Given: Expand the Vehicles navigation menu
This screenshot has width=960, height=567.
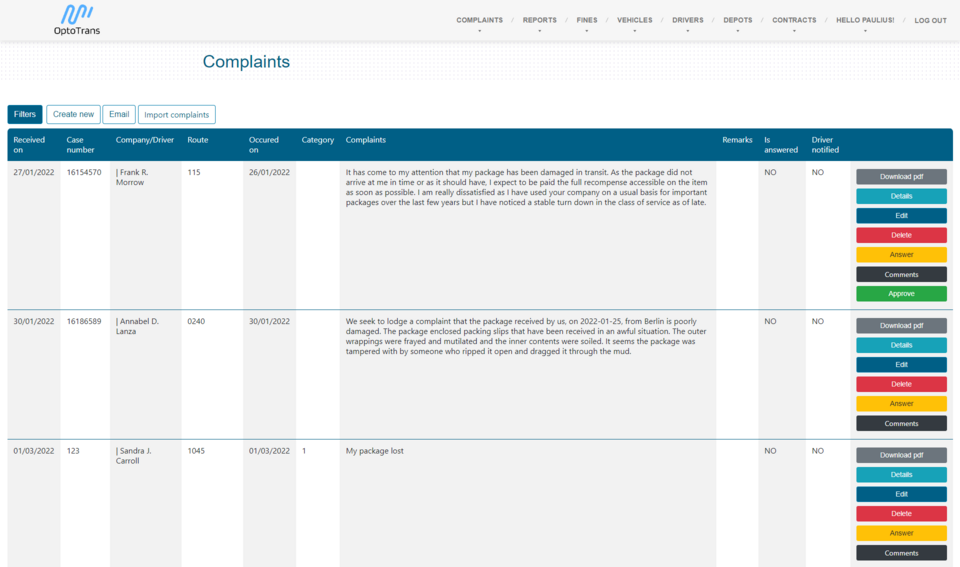Looking at the screenshot, I should (634, 20).
